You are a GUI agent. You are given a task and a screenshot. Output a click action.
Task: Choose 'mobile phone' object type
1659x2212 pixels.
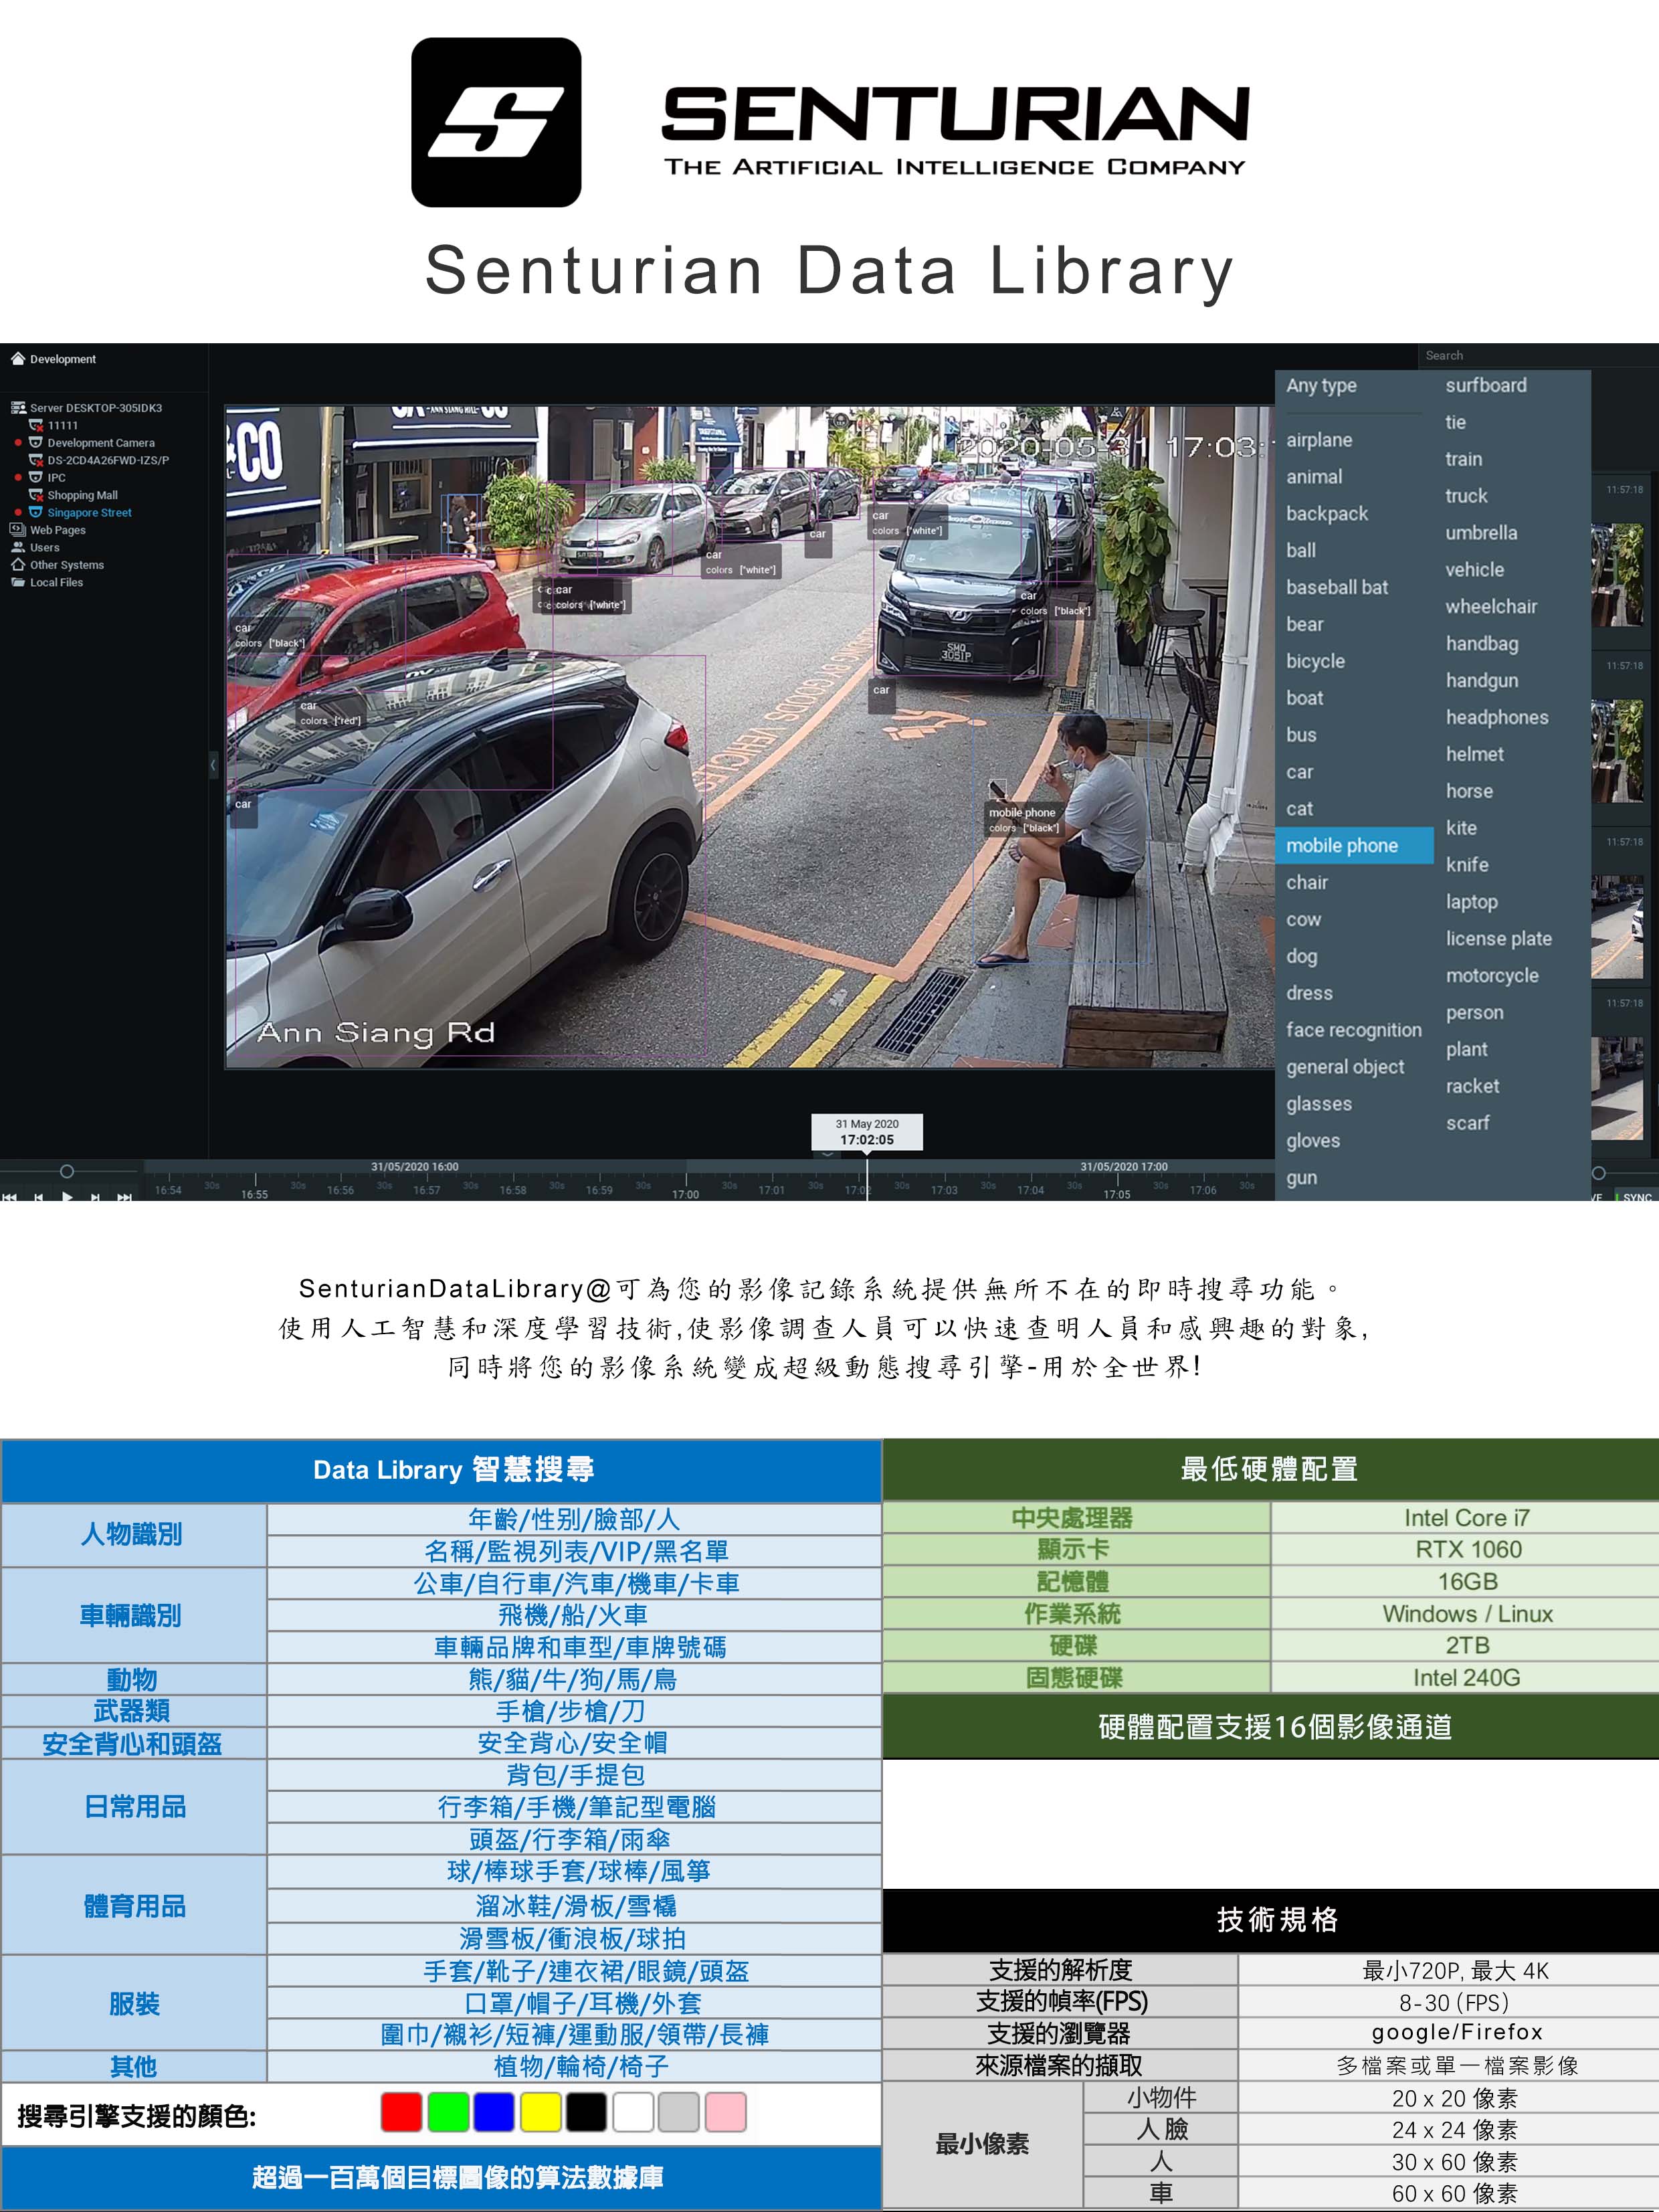(x=1354, y=845)
